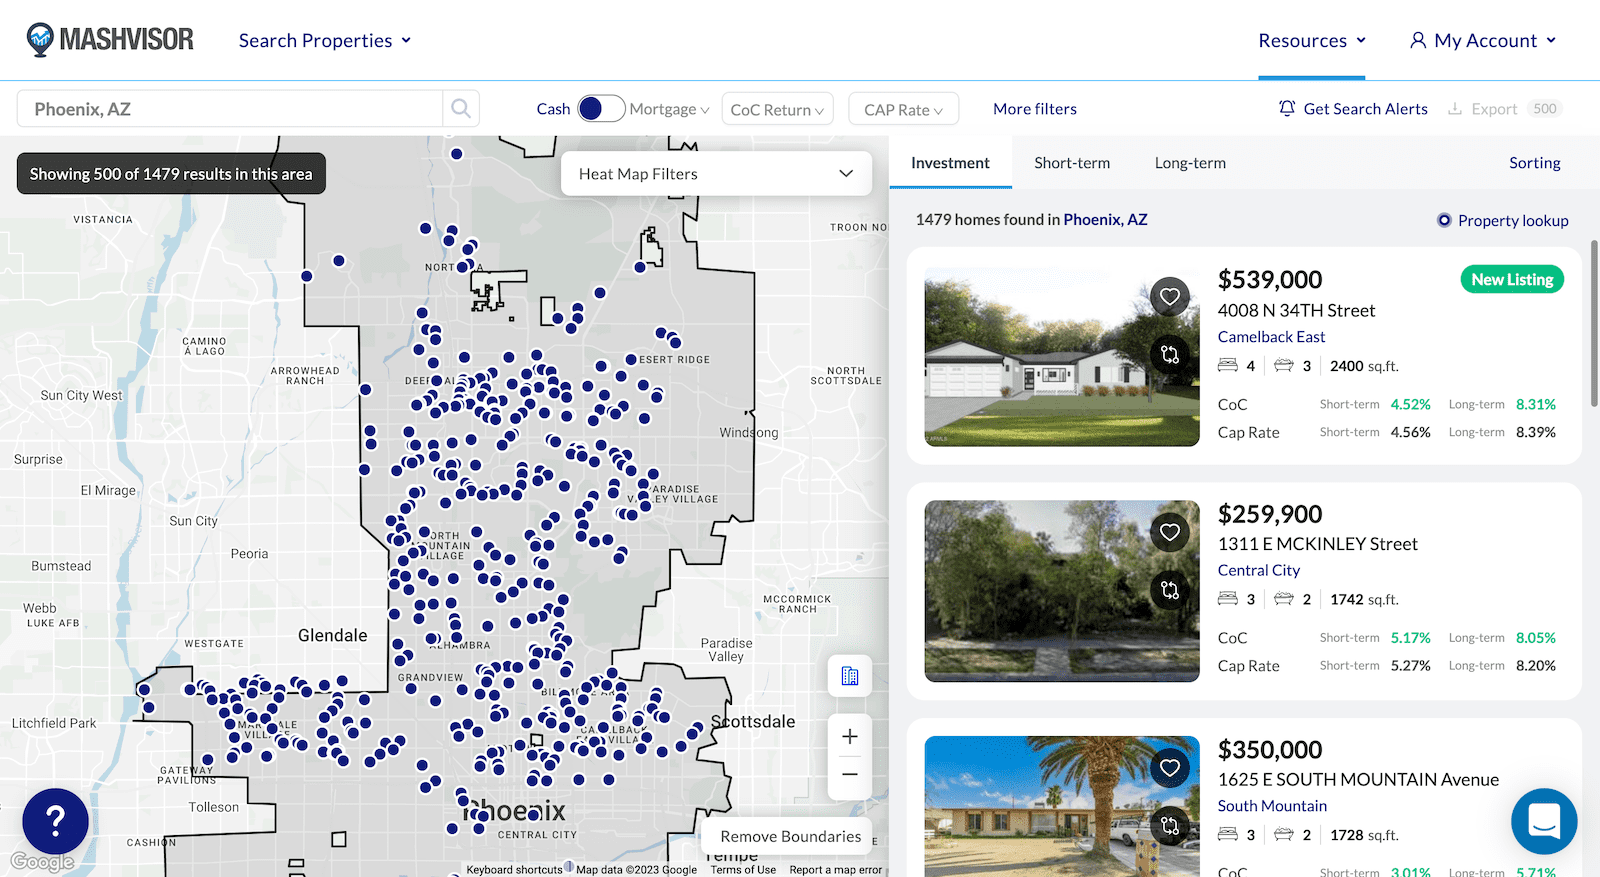Viewport: 1600px width, 877px height.
Task: Compare the 1625 E SOUTH MOUNTAIN property
Action: pos(1170,826)
